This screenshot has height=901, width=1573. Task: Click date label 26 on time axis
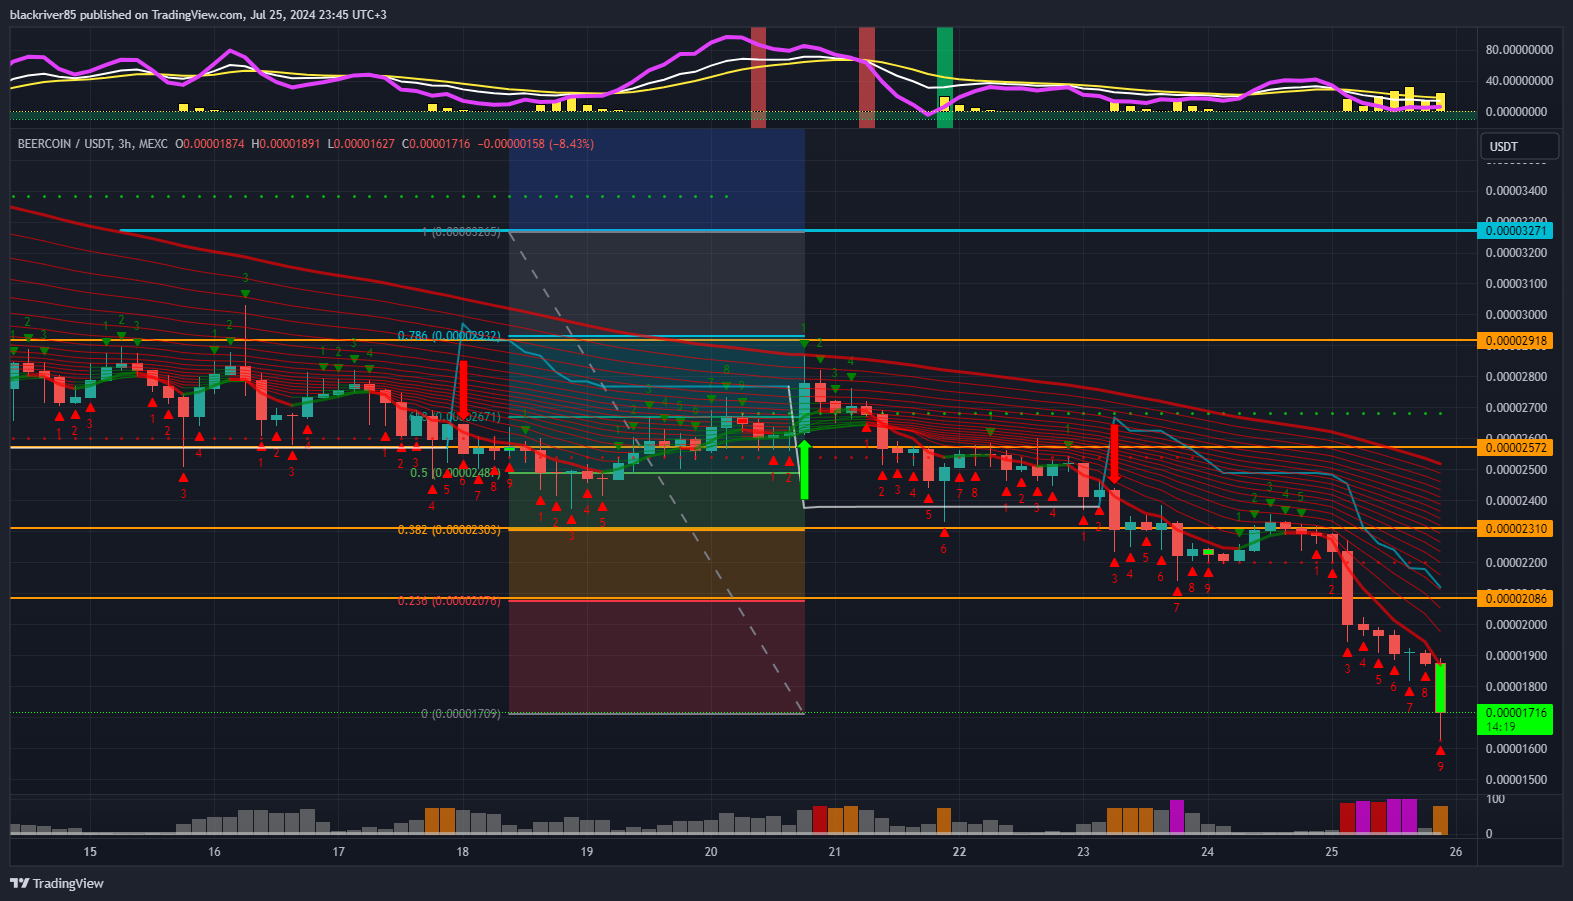point(1455,852)
